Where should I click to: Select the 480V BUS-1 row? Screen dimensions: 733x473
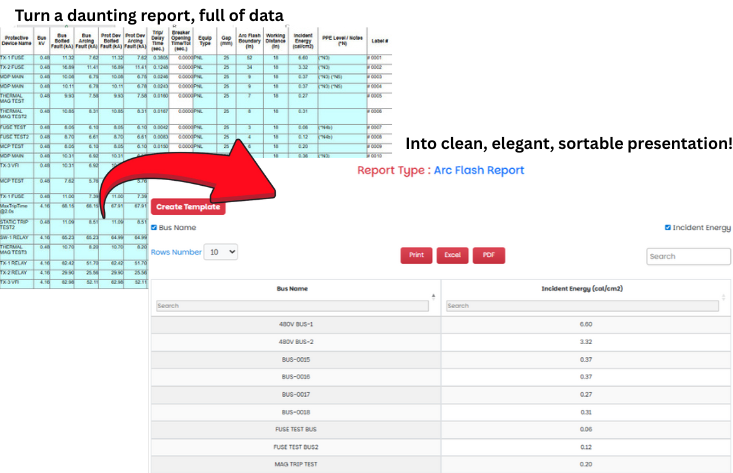296,325
